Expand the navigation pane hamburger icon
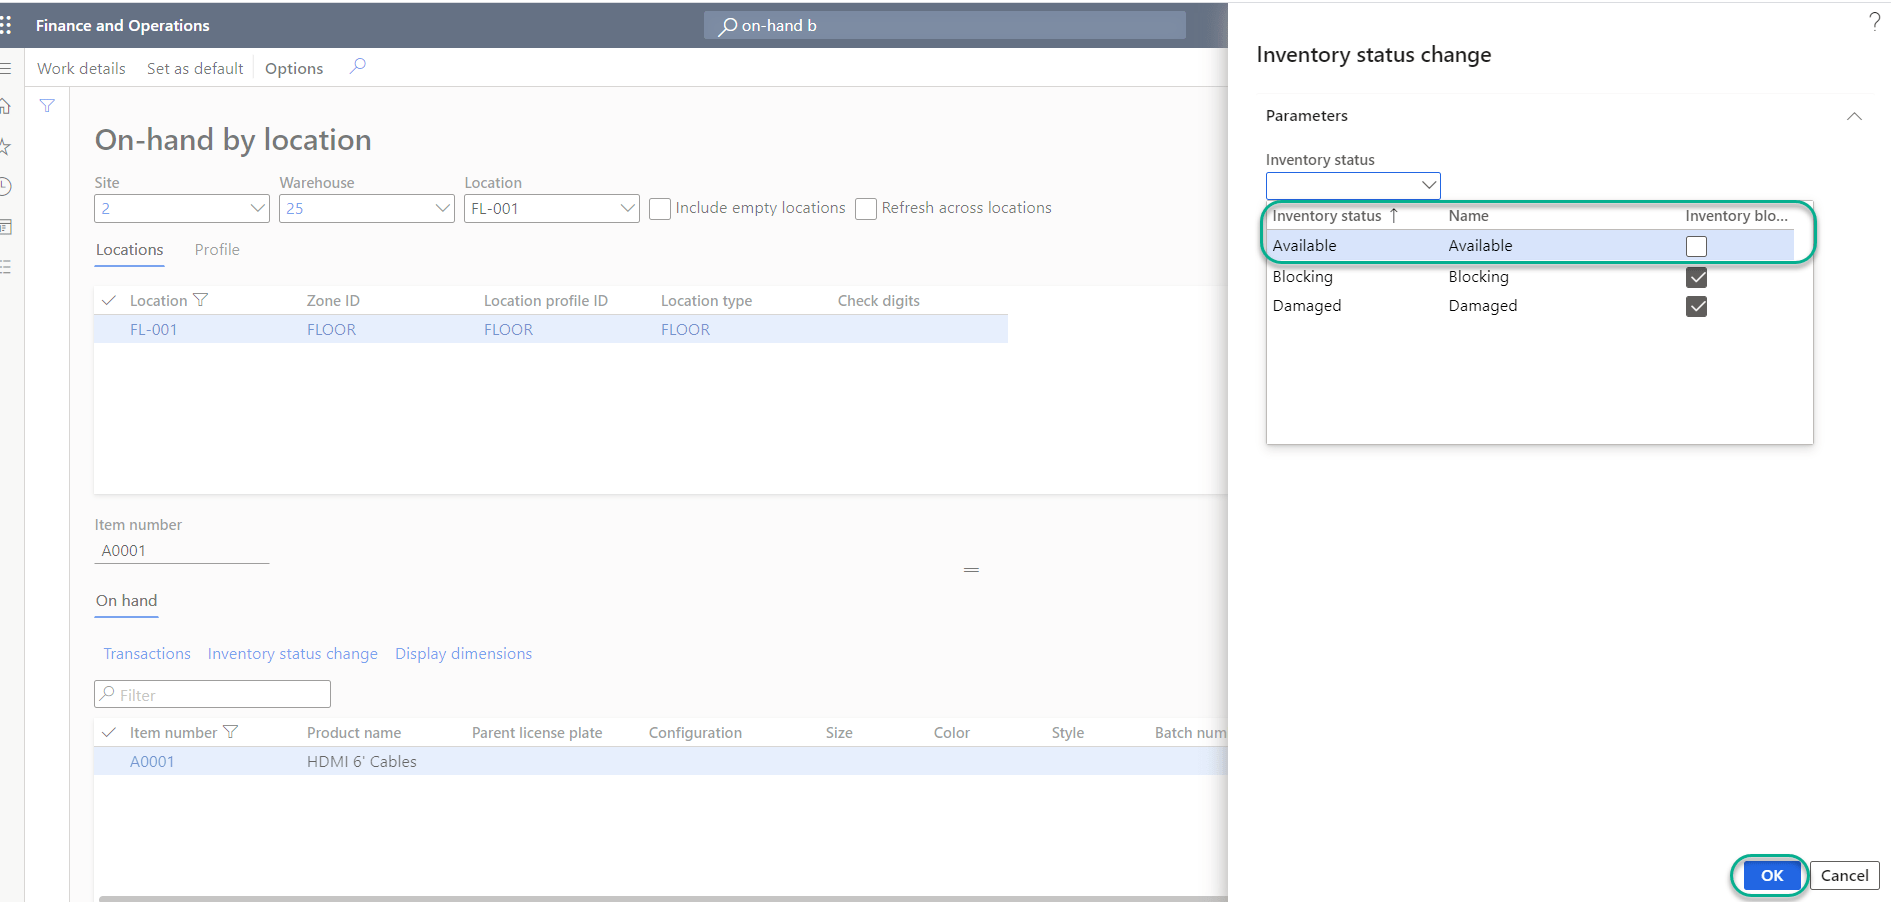 click(x=7, y=67)
